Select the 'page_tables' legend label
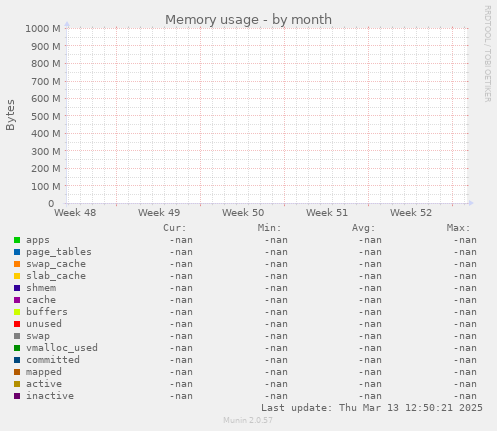497x431 pixels. coord(59,252)
